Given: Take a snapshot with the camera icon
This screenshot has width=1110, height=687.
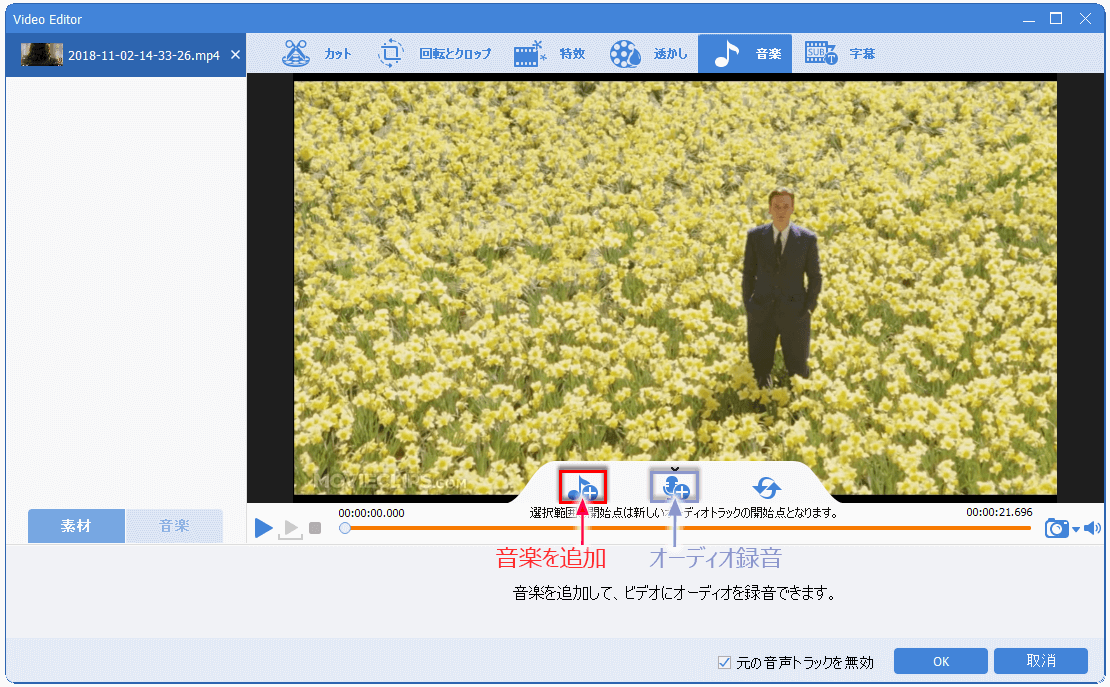Looking at the screenshot, I should tap(1056, 528).
